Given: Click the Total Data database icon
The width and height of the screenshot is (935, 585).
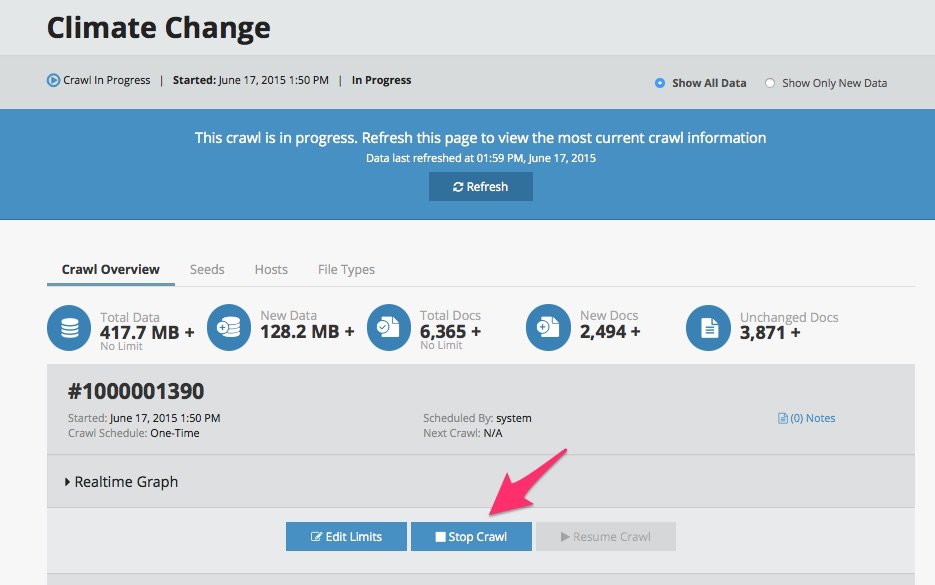Looking at the screenshot, I should 69,329.
